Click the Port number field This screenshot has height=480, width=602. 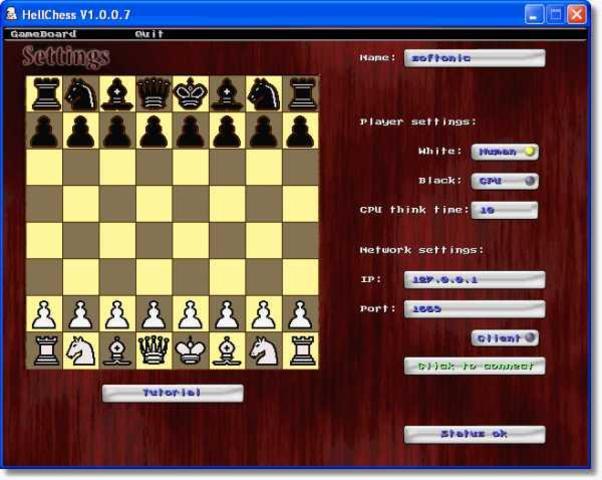point(475,309)
